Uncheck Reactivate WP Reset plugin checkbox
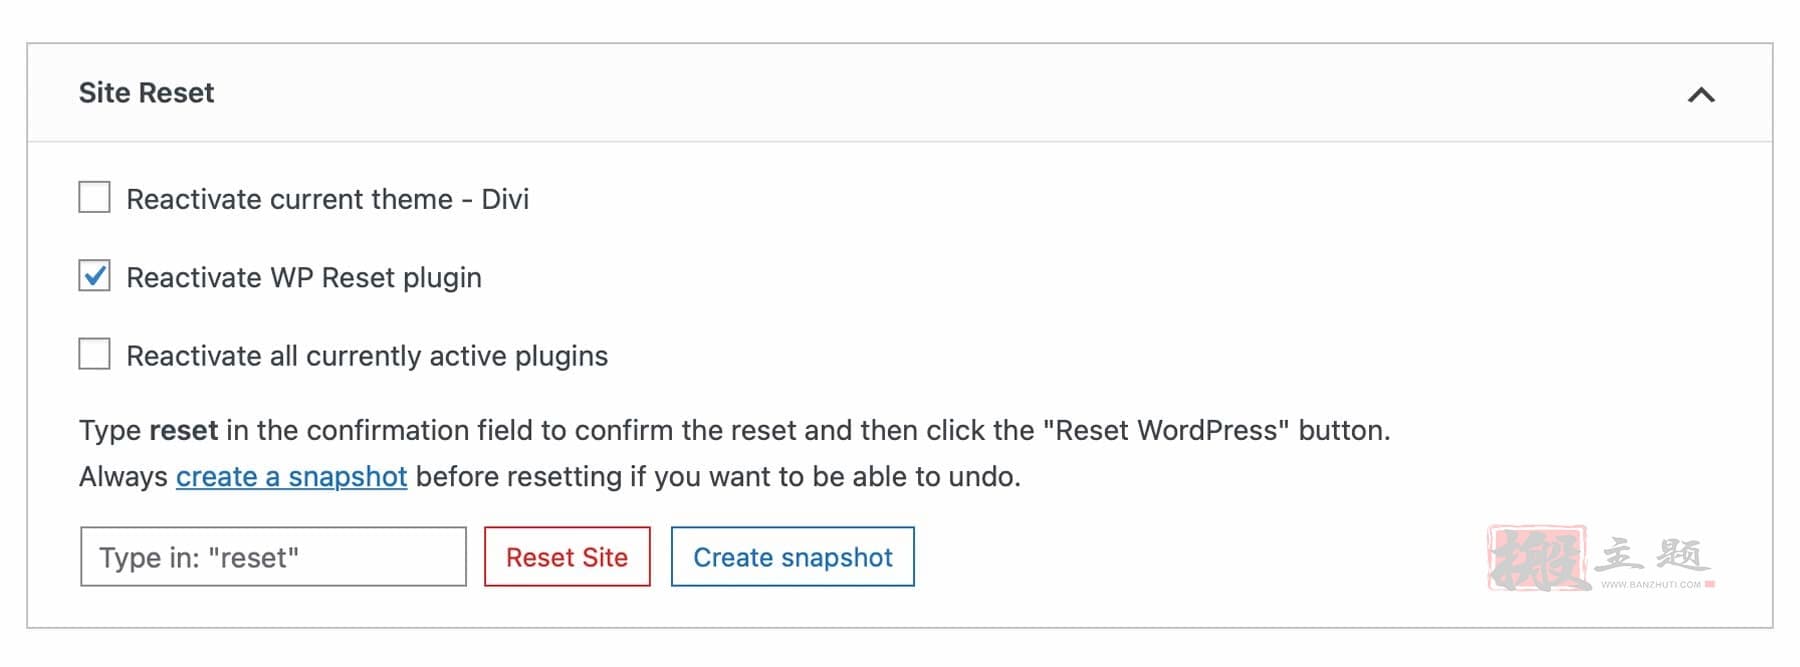The image size is (1800, 667). coord(95,275)
